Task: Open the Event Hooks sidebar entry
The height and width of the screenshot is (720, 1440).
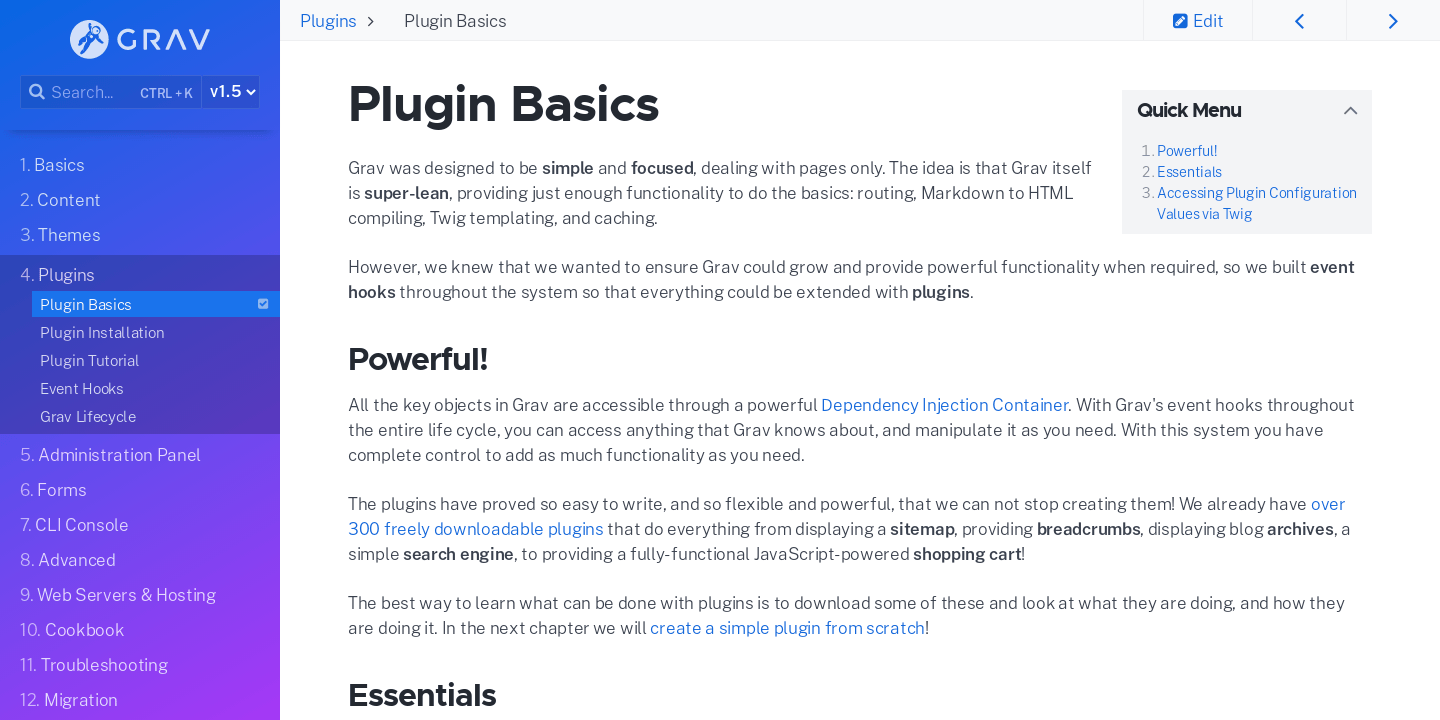Action: [81, 388]
